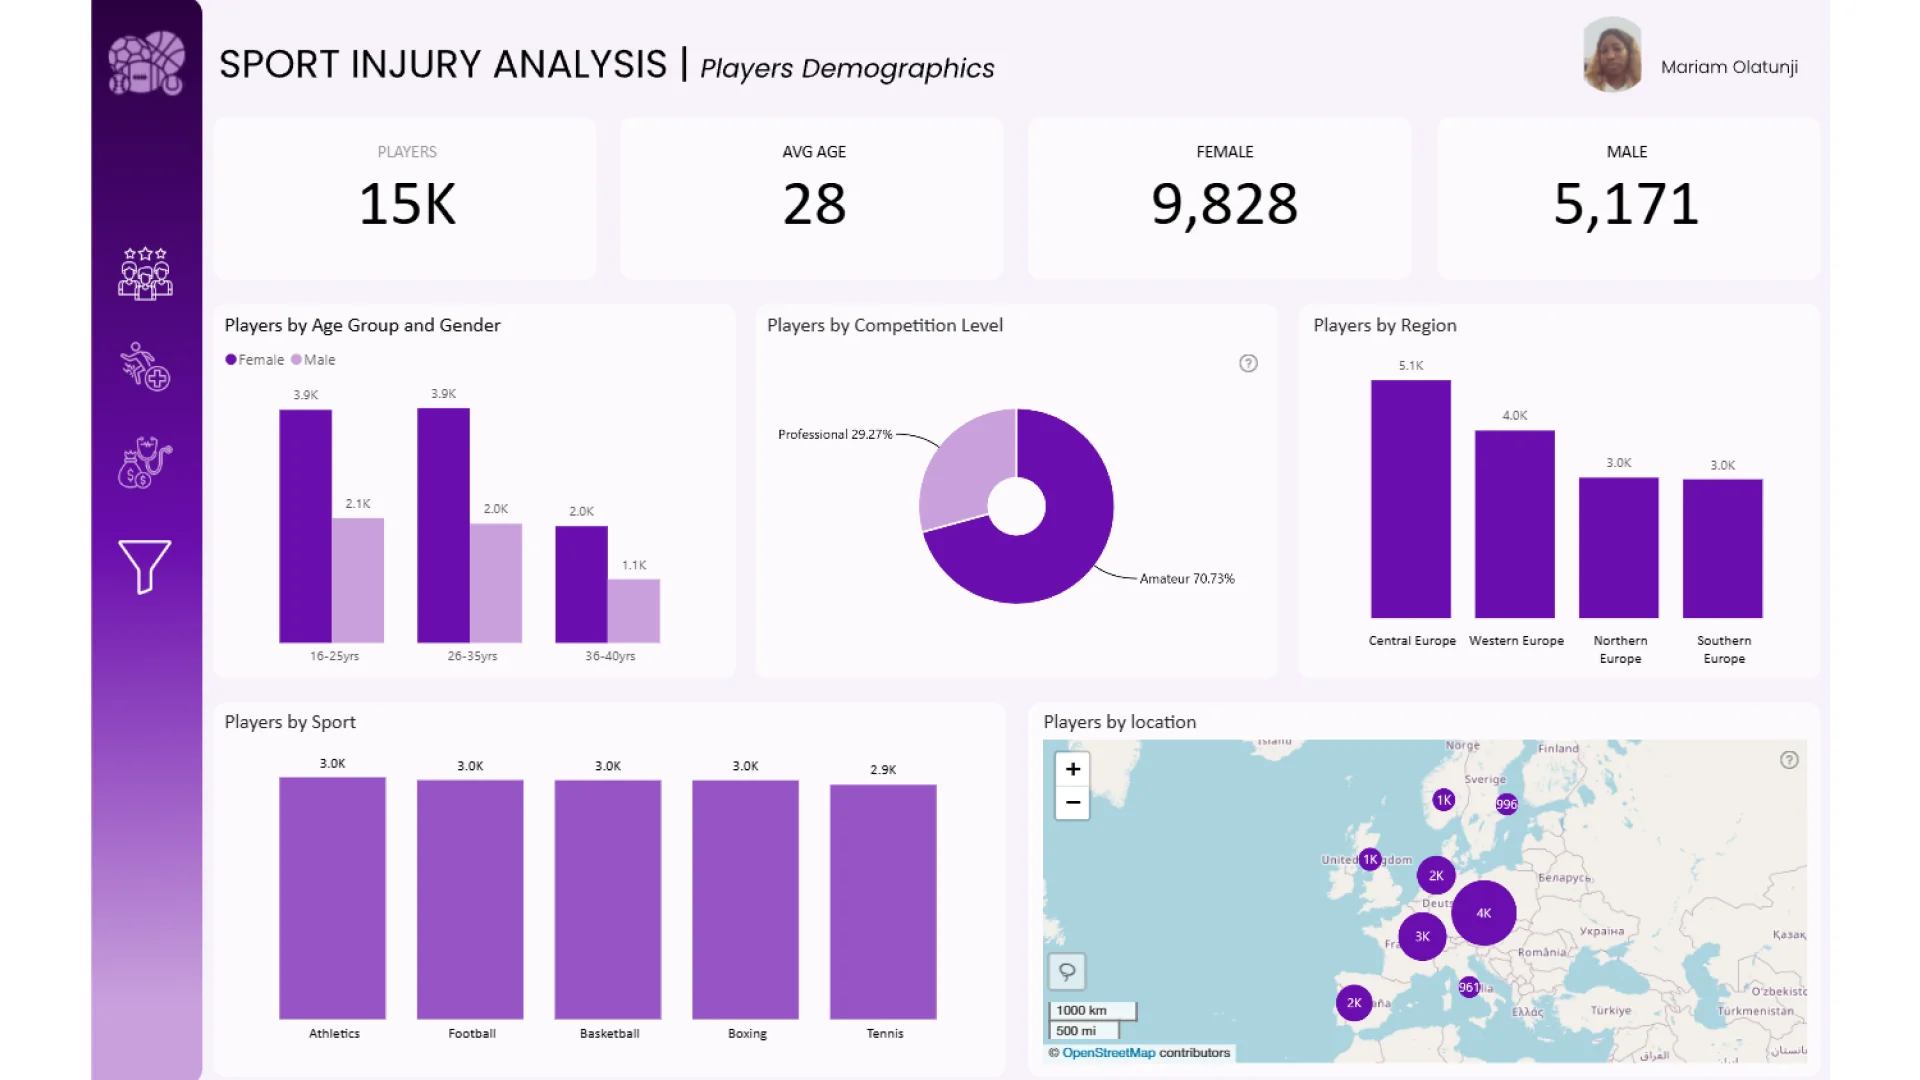Select the Boxing bar
The image size is (1920, 1080).
pyautogui.click(x=745, y=900)
